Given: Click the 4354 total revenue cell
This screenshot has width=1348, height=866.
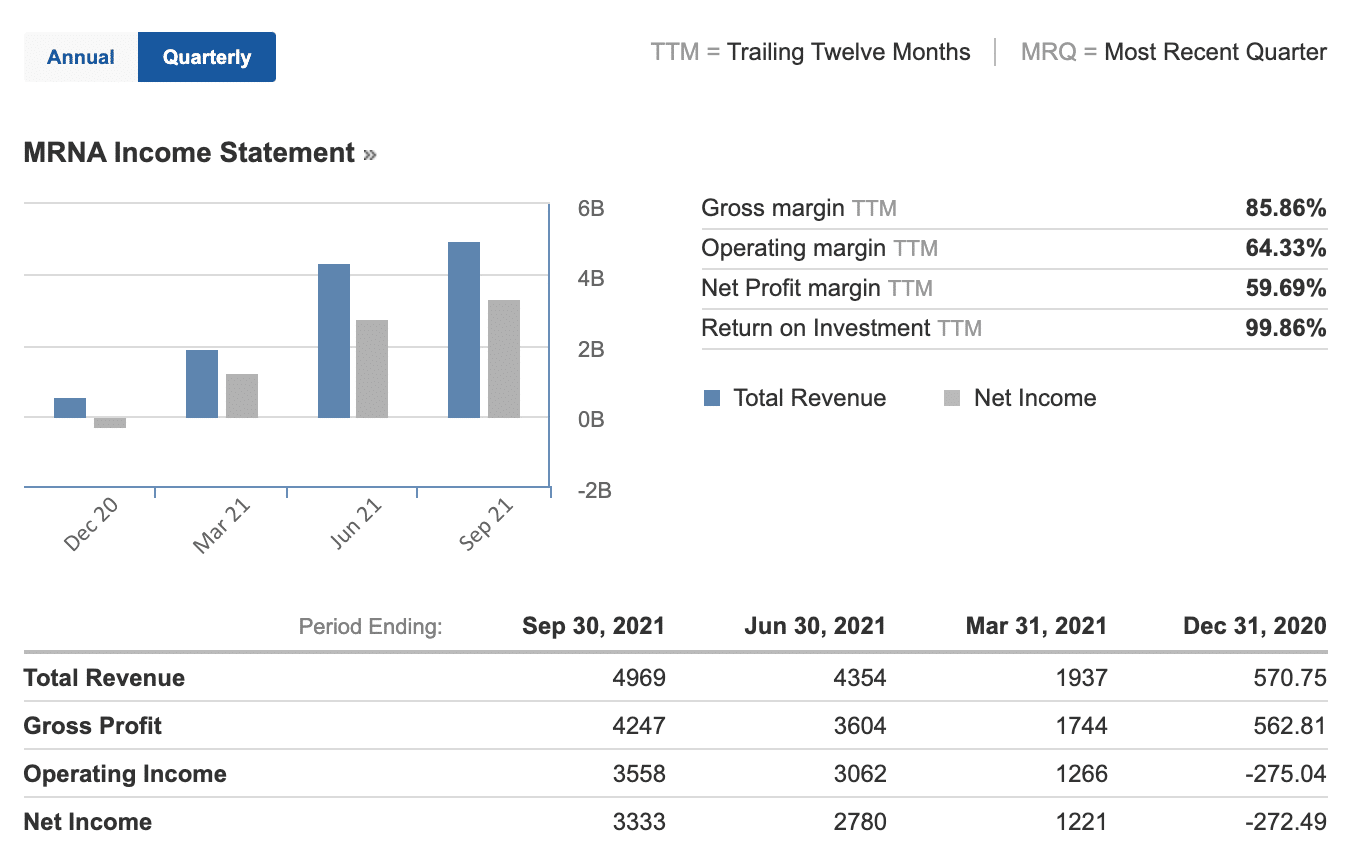Looking at the screenshot, I should (x=860, y=678).
